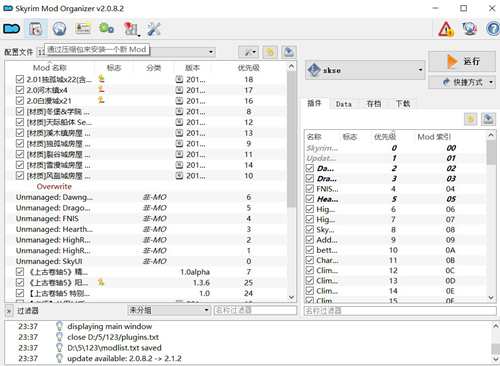Switch to the downloads tab
500x366 pixels.
point(403,104)
